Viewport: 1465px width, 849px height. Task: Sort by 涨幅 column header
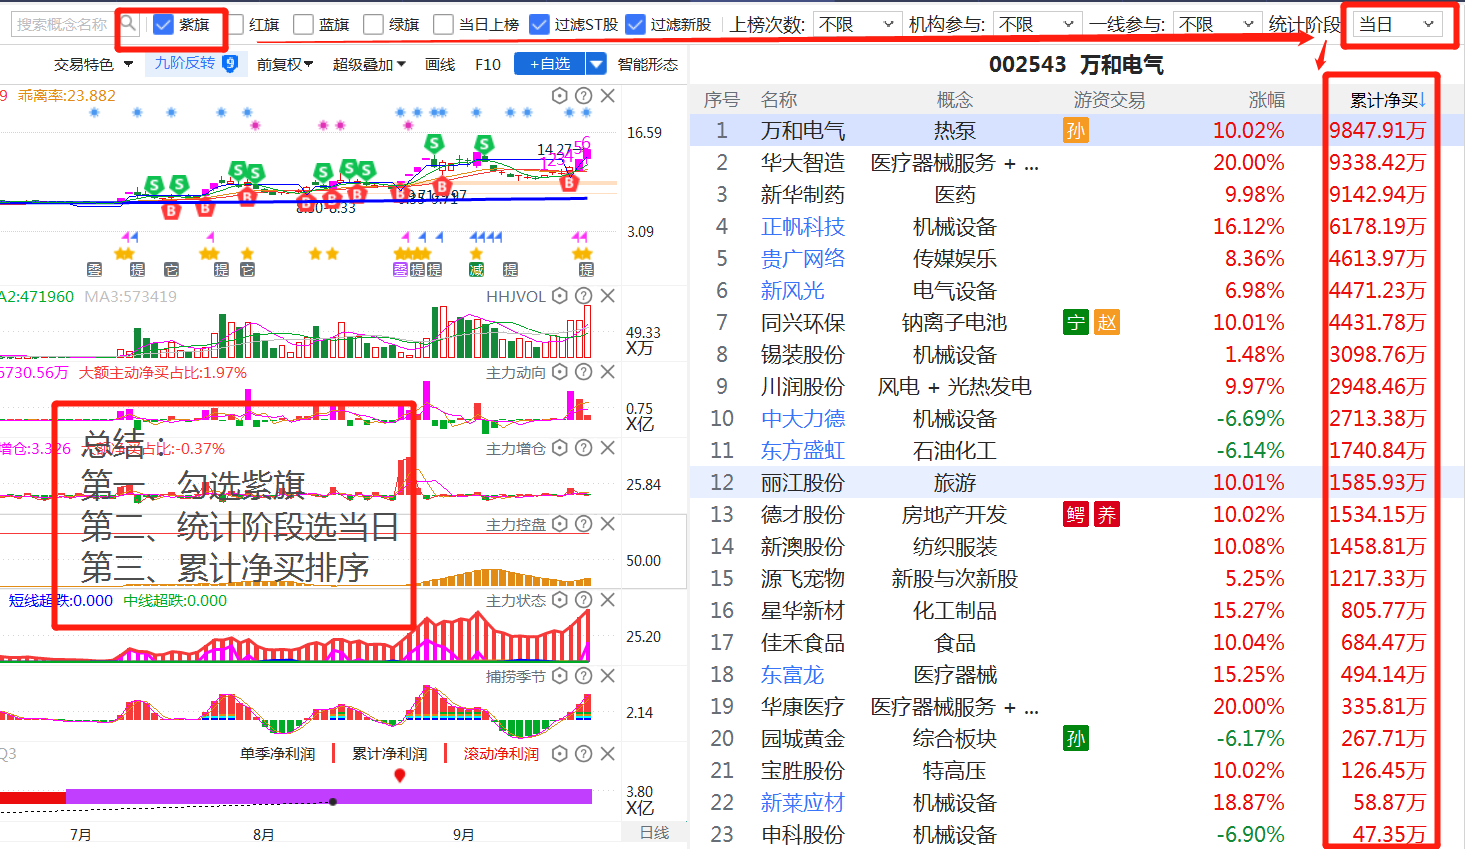[x=1266, y=100]
